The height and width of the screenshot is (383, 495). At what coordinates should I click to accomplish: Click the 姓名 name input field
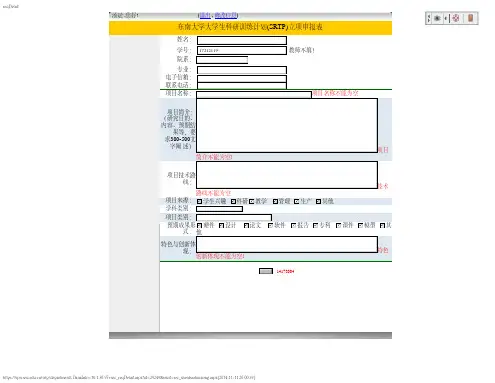(242, 40)
